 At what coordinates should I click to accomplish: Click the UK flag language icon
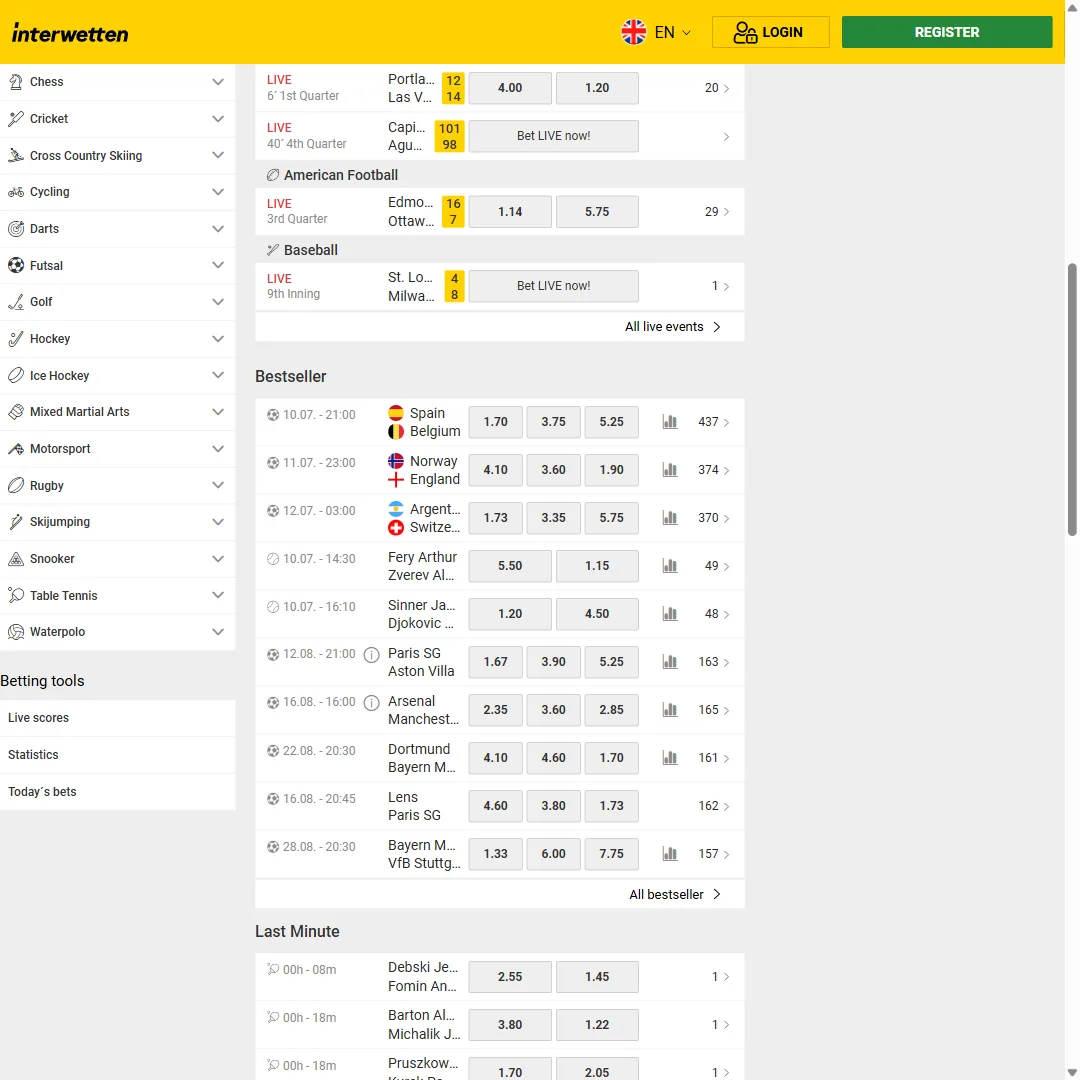pyautogui.click(x=634, y=32)
